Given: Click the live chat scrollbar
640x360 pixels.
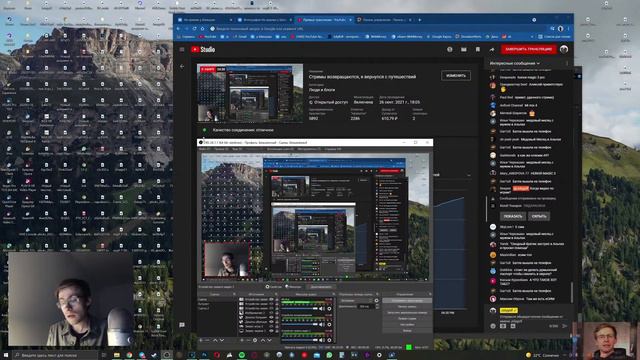Looking at the screenshot, I should click(x=571, y=292).
